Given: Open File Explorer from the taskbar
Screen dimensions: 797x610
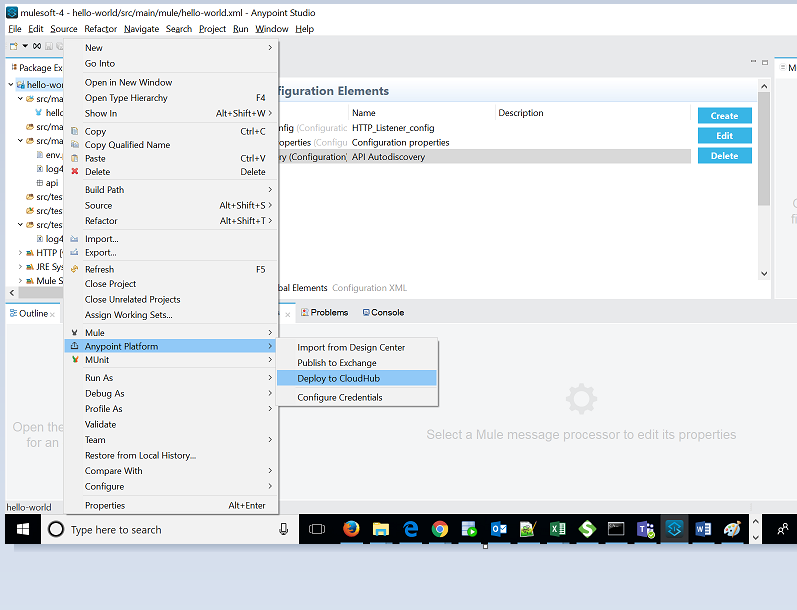Looking at the screenshot, I should coord(380,529).
